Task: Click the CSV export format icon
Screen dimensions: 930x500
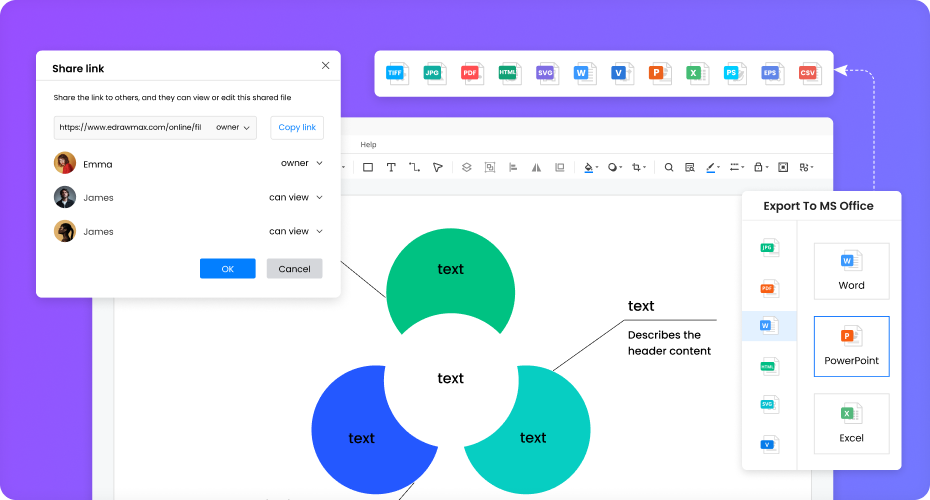Action: click(x=808, y=73)
